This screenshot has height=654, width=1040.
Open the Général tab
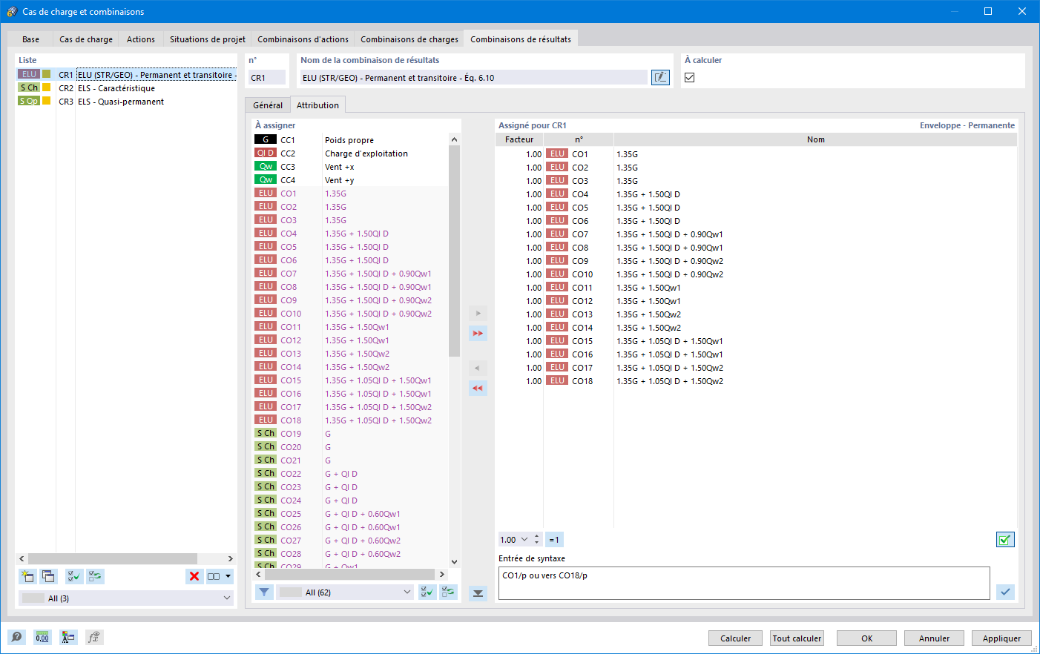(268, 105)
